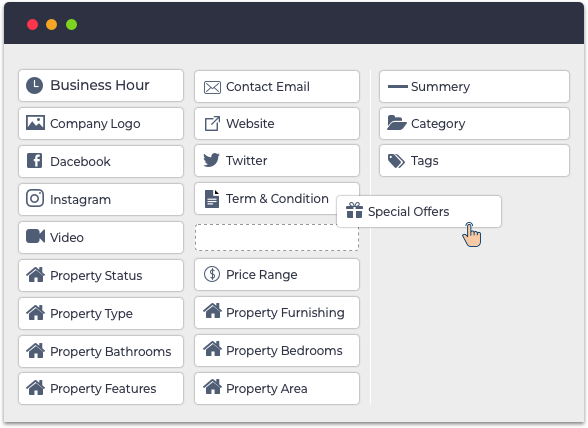Click the envelope icon for Contact Email
The height and width of the screenshot is (428, 588).
click(212, 87)
